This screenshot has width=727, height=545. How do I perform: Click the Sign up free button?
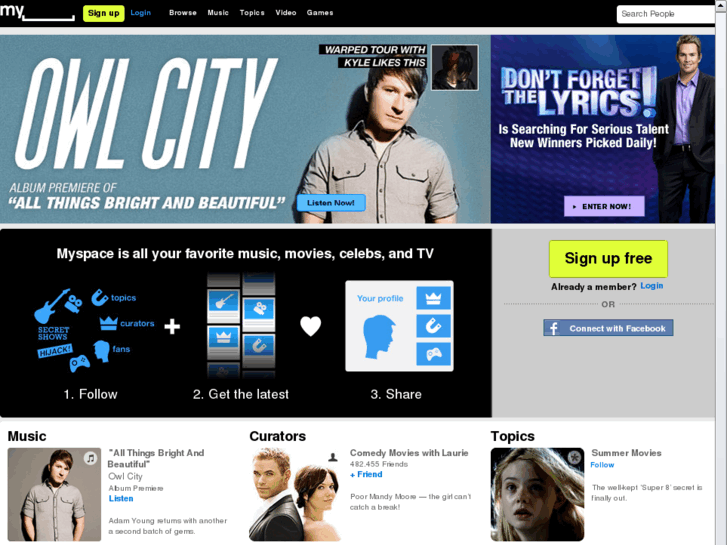(x=608, y=258)
